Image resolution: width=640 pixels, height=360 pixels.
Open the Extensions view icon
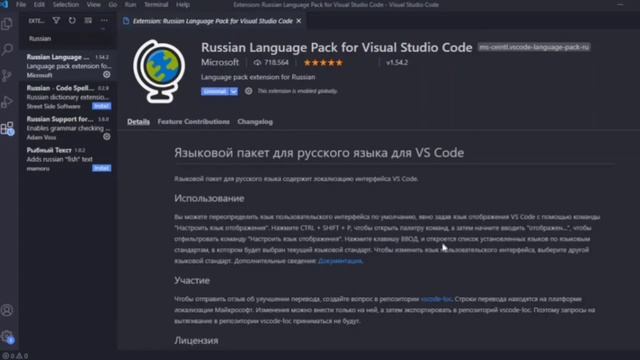tap(7, 129)
